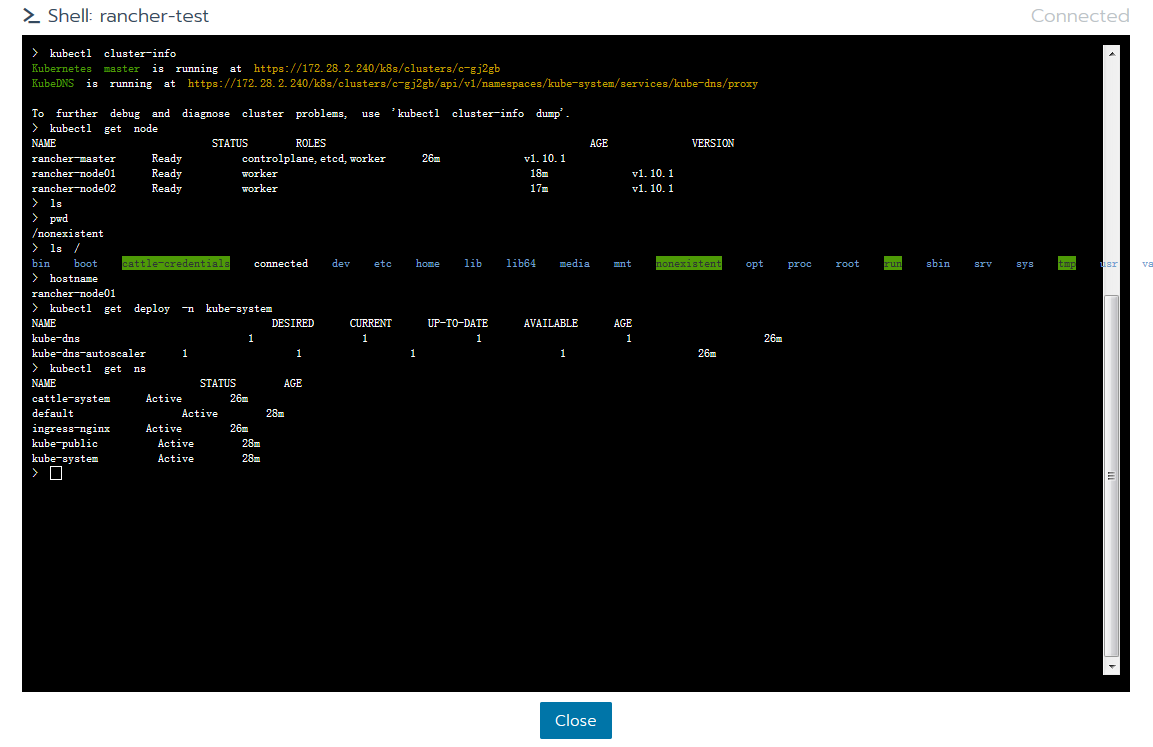This screenshot has height=747, width=1153.
Task: Click the rancher-master node name
Action: tap(74, 159)
